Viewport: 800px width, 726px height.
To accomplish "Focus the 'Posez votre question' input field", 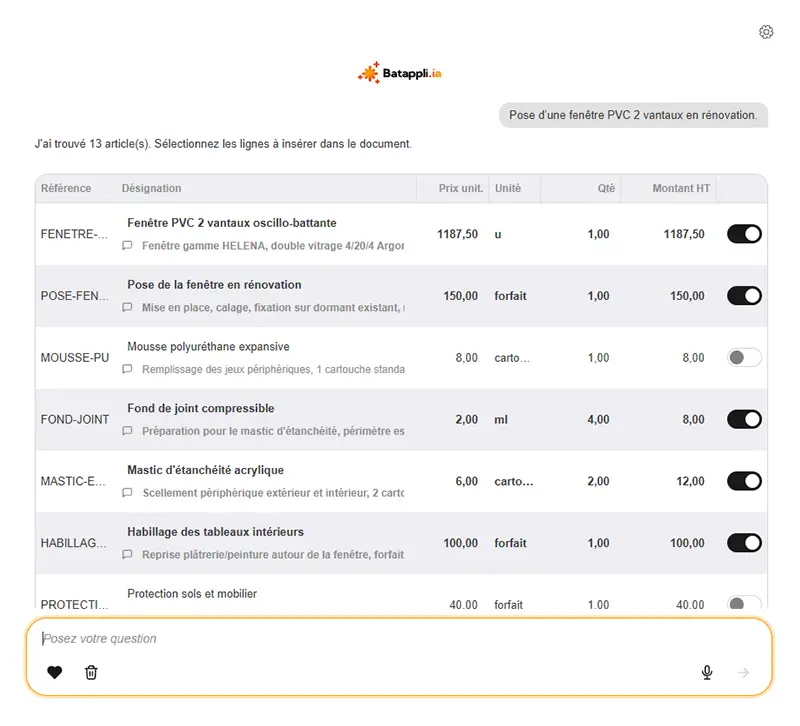I will coord(399,639).
